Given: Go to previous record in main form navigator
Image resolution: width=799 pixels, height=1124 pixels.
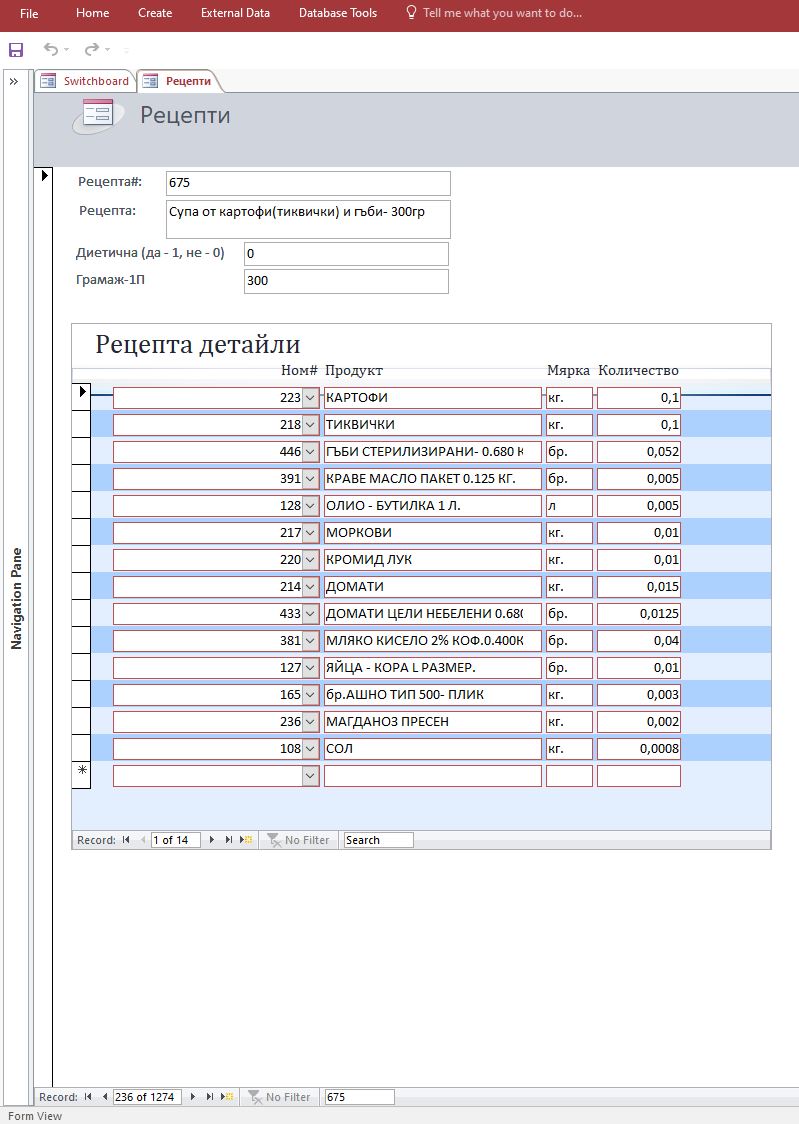Looking at the screenshot, I should click(x=104, y=1097).
